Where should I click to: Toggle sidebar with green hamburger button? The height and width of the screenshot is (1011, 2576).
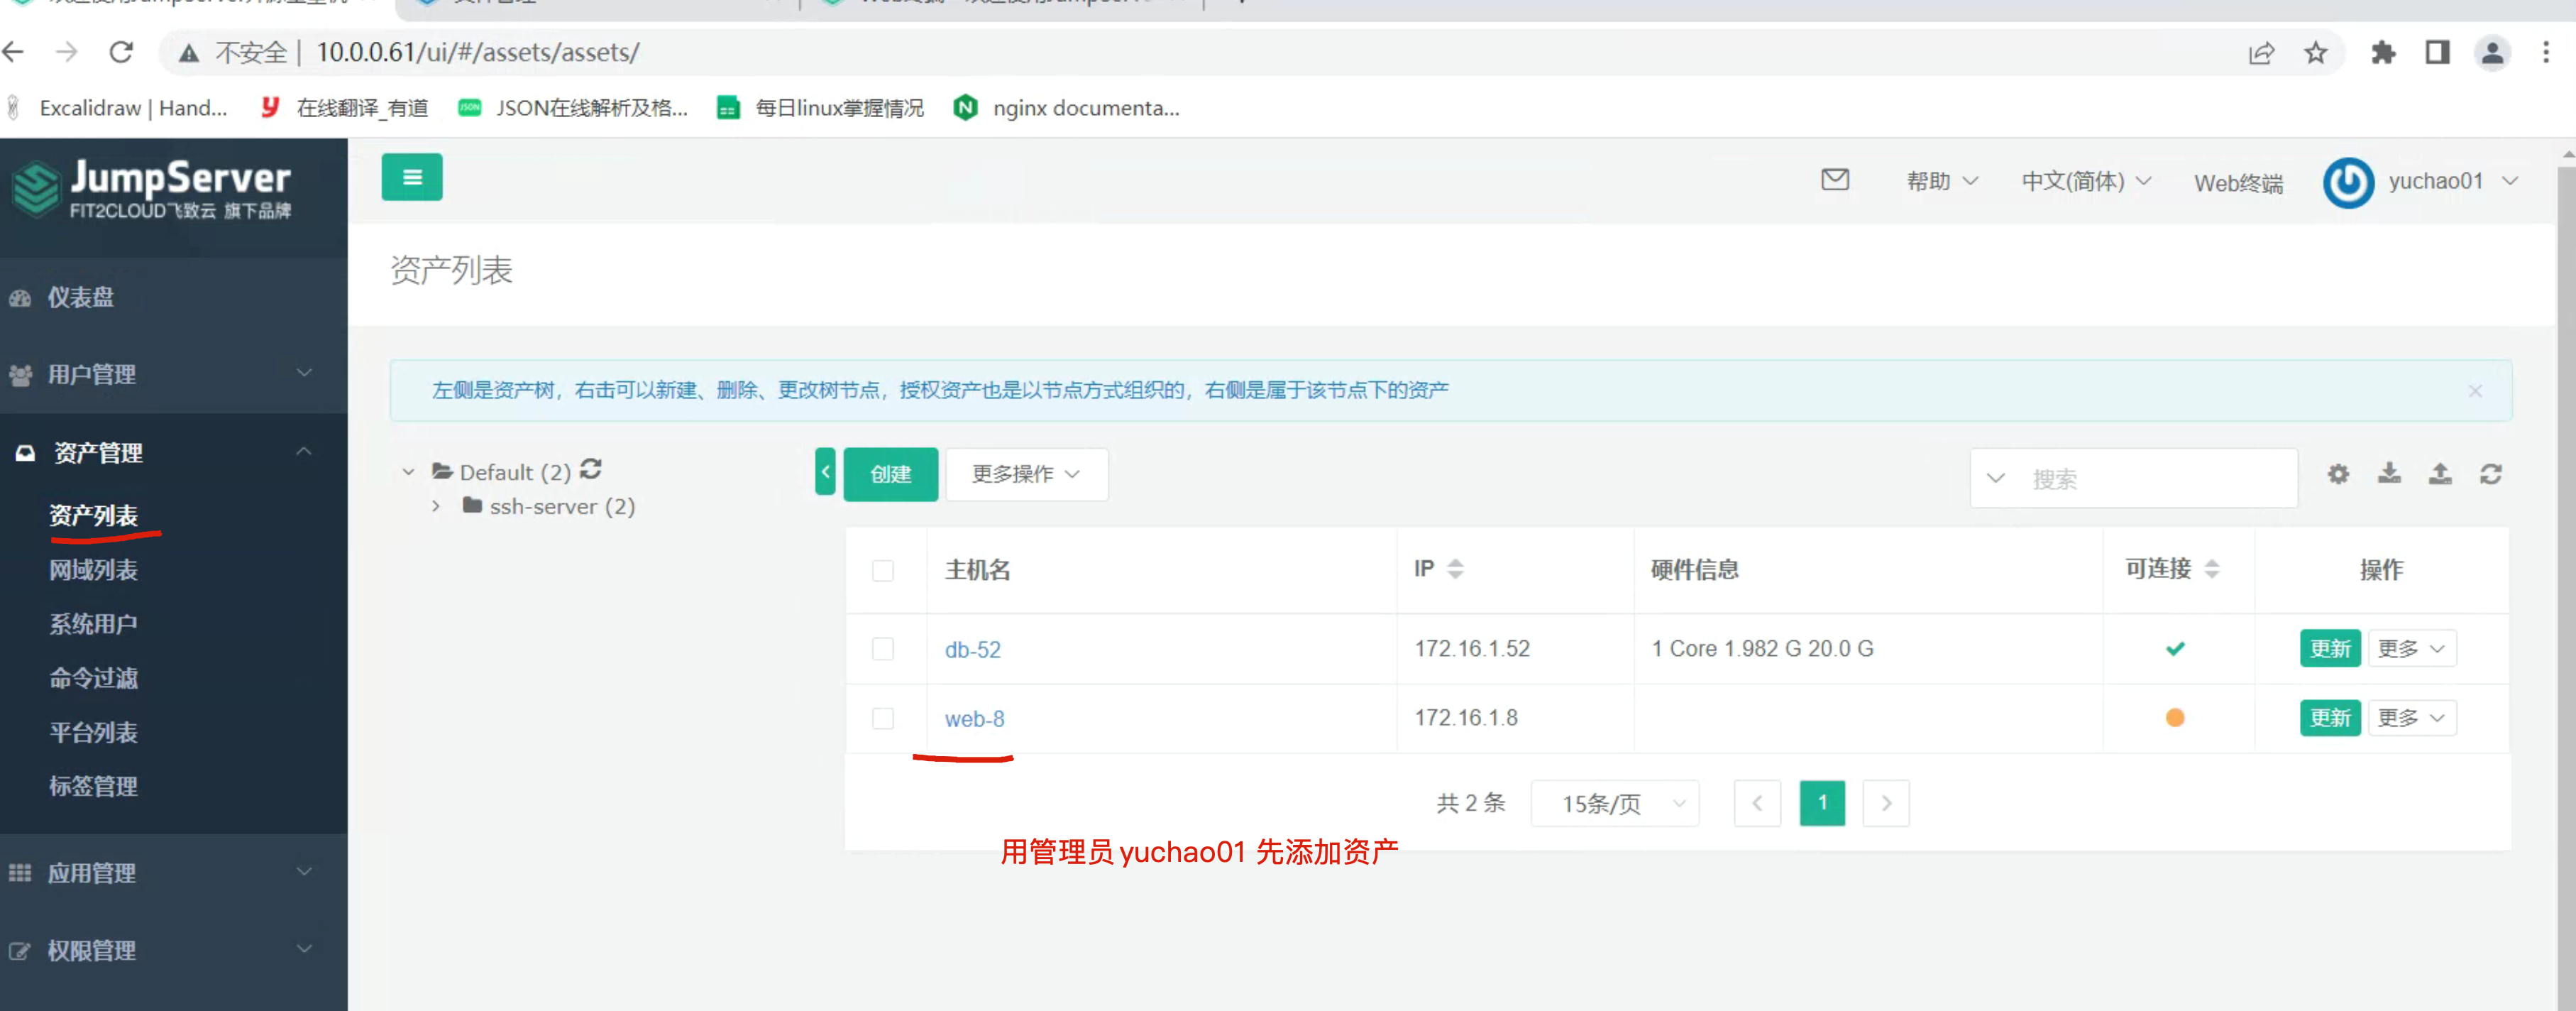(411, 178)
